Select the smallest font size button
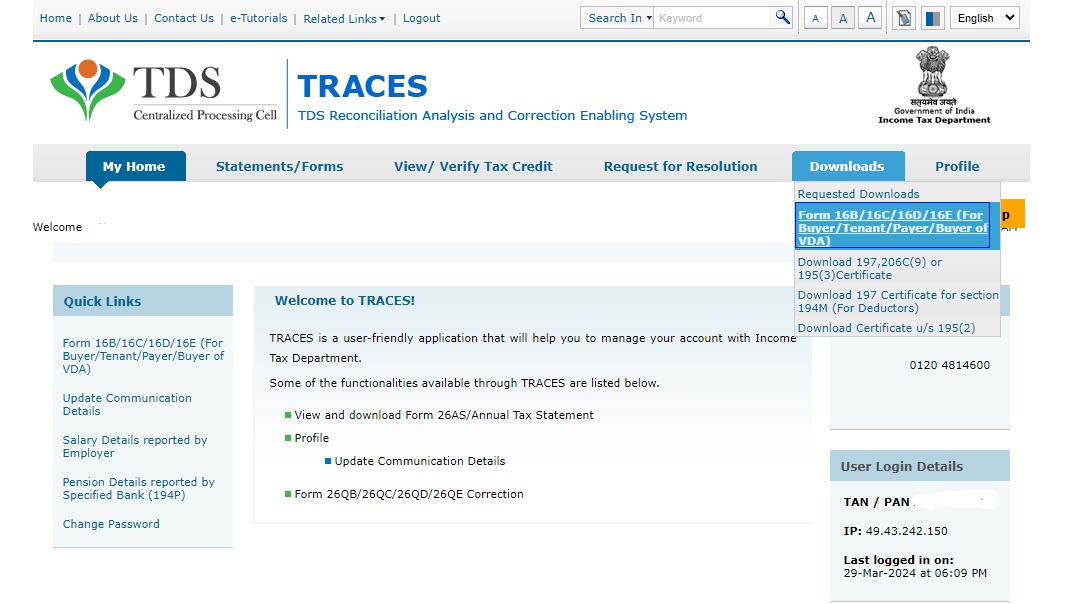Viewport: 1077px width, 604px height. 815,18
